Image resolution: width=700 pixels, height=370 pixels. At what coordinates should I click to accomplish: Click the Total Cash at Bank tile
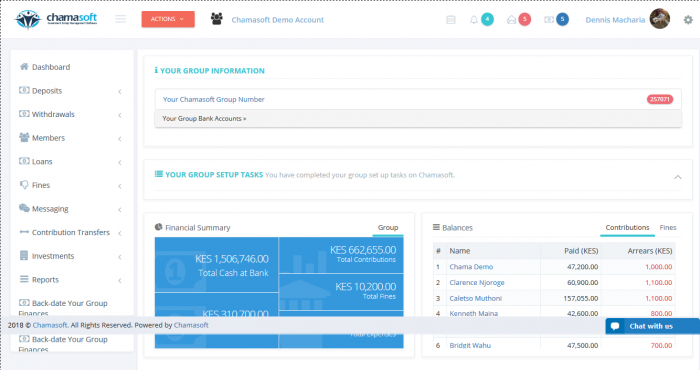[x=217, y=265]
